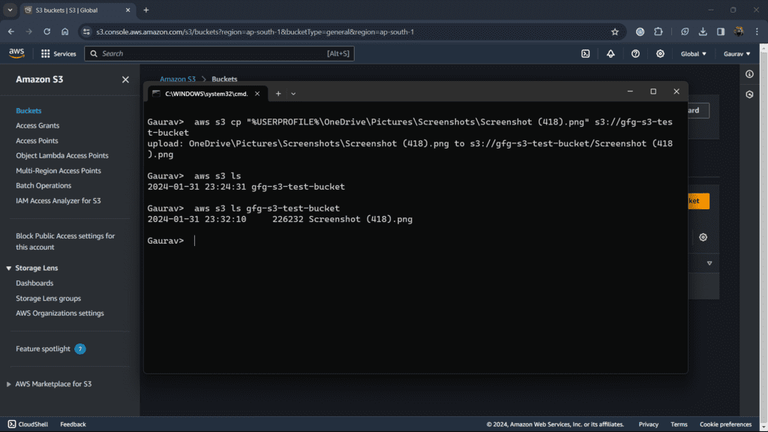
Task: Toggle the browser side panel icon
Action: pos(720,32)
